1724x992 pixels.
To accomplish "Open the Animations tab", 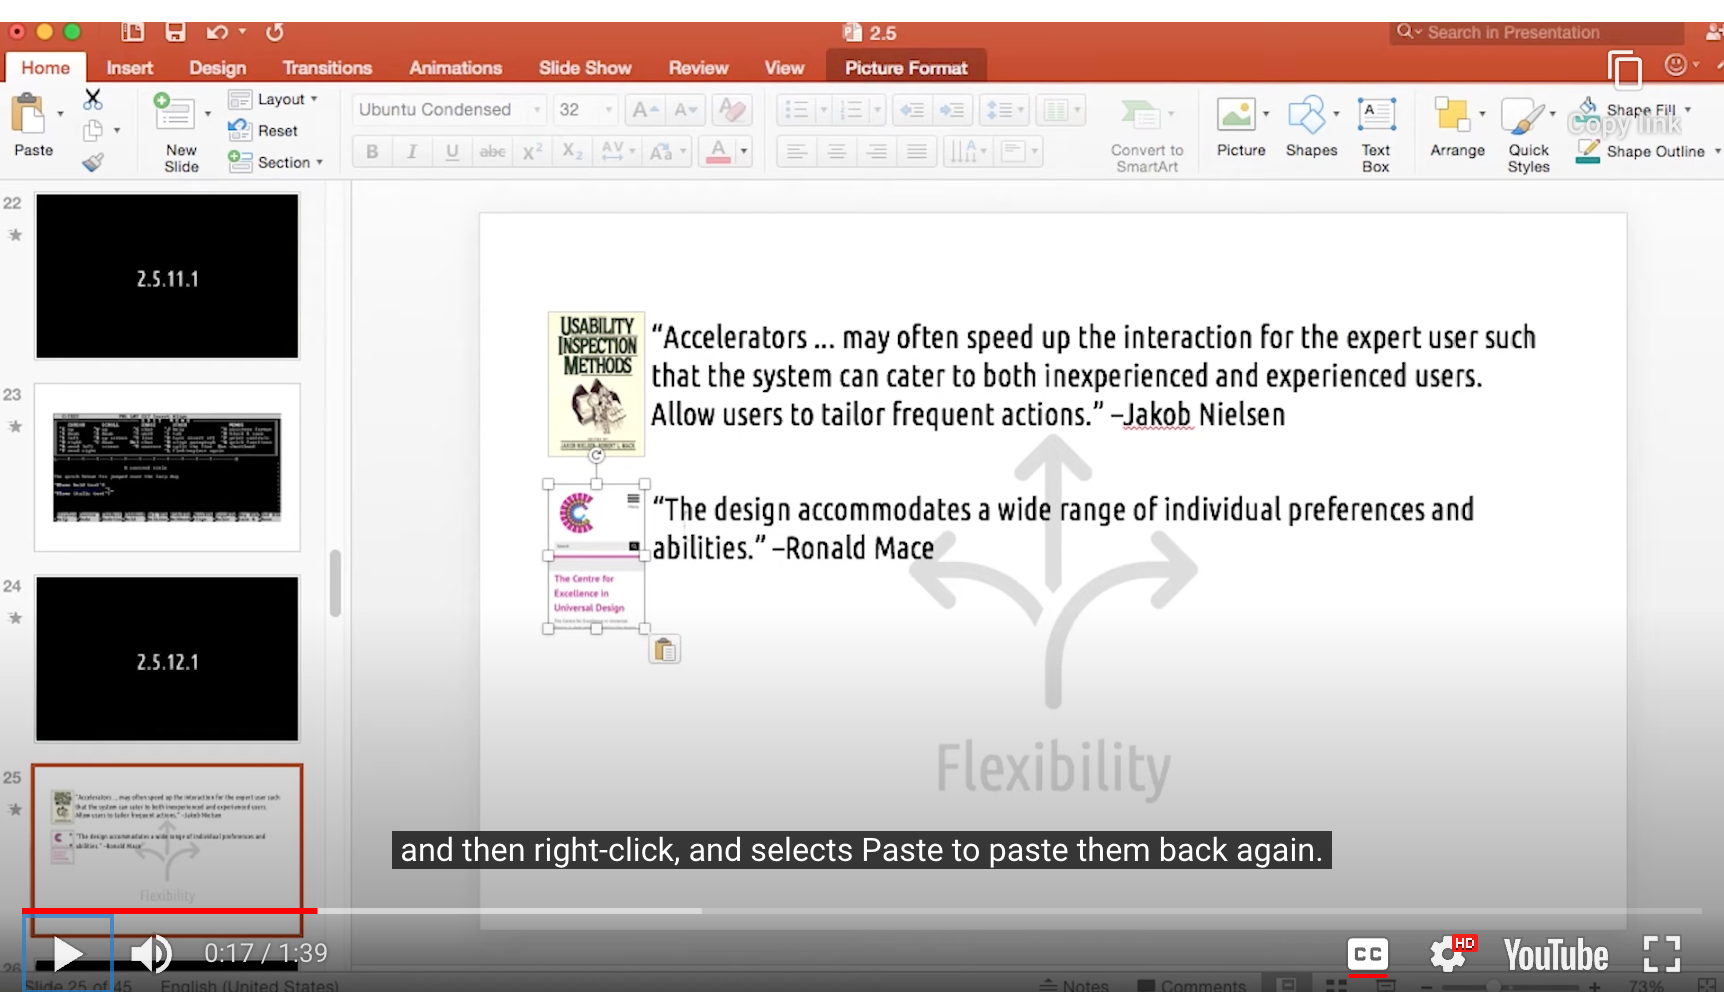I will (x=455, y=67).
